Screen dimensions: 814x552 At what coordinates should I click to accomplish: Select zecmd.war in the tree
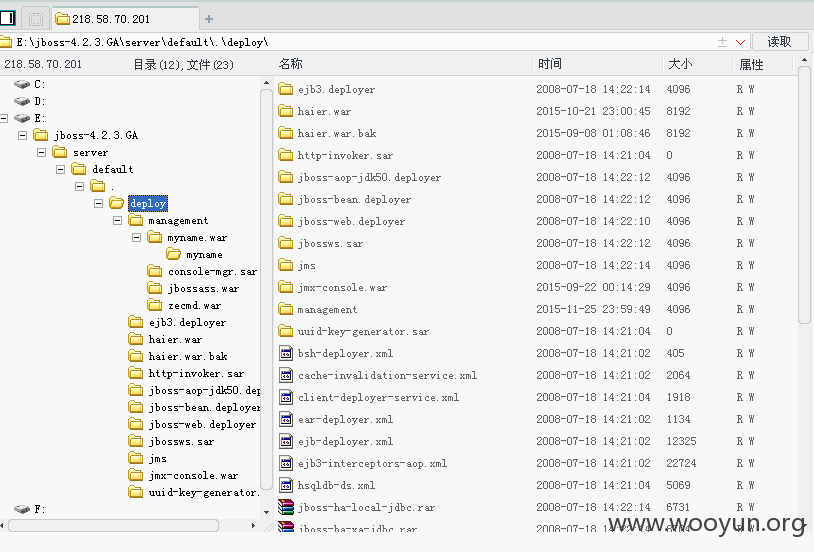pos(195,305)
